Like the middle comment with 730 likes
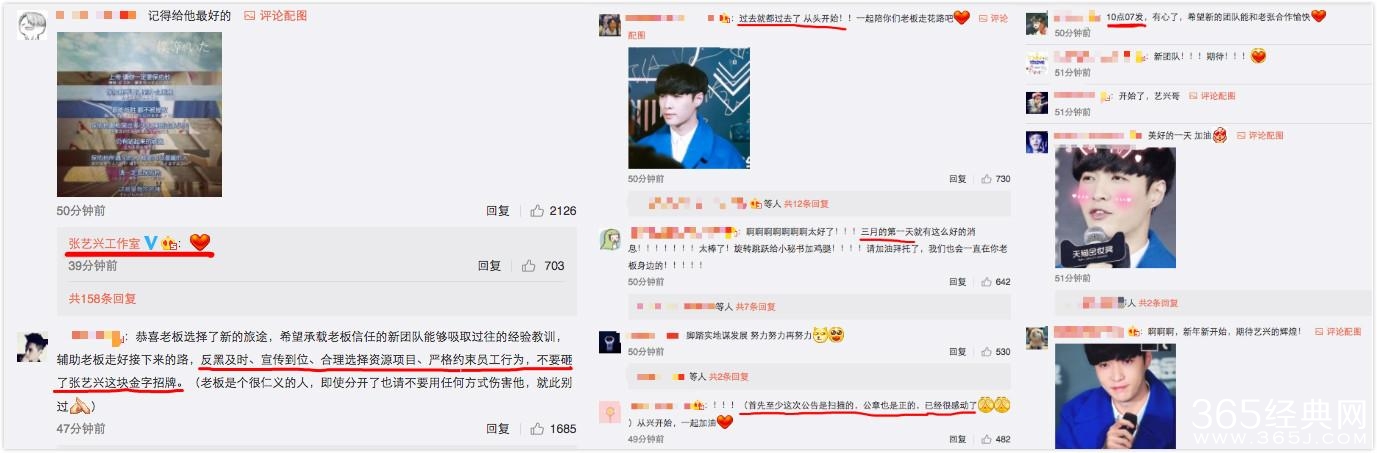The image size is (1377, 453). click(x=986, y=179)
